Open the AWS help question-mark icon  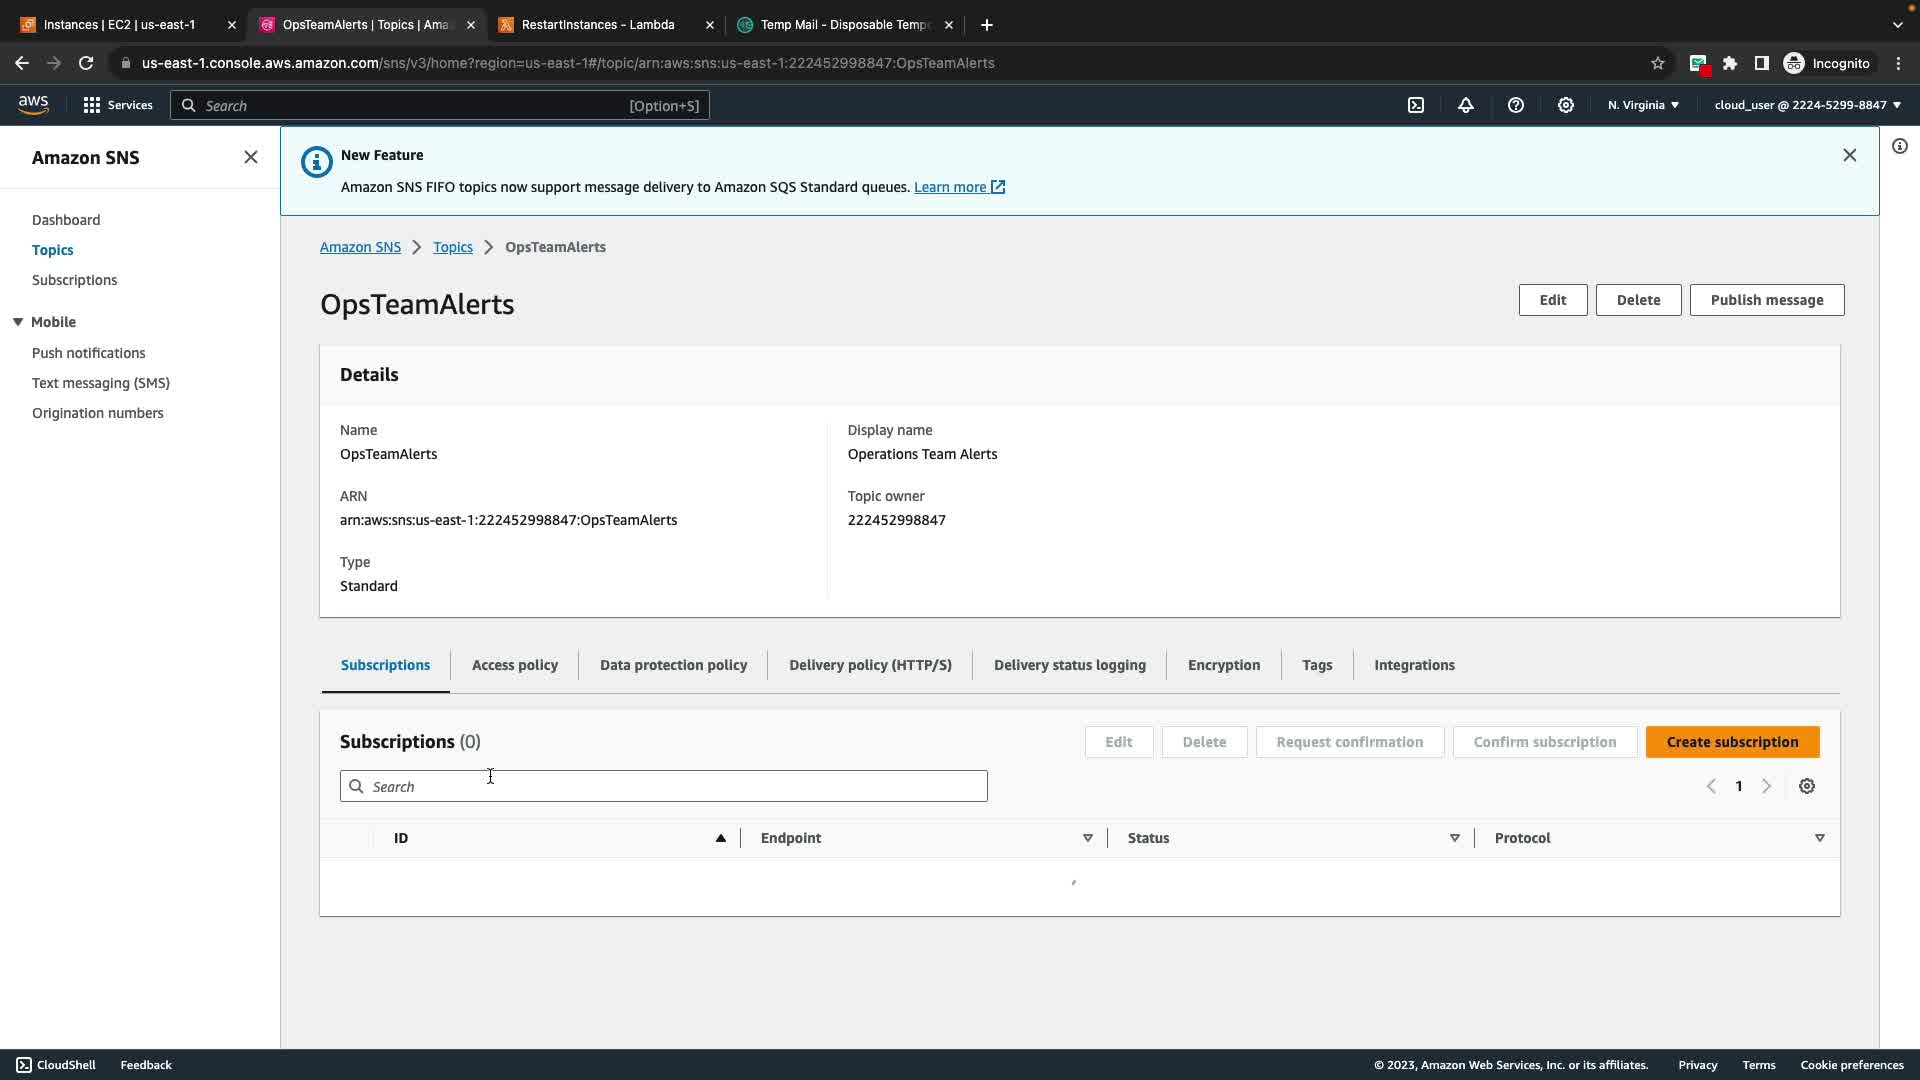pos(1516,105)
